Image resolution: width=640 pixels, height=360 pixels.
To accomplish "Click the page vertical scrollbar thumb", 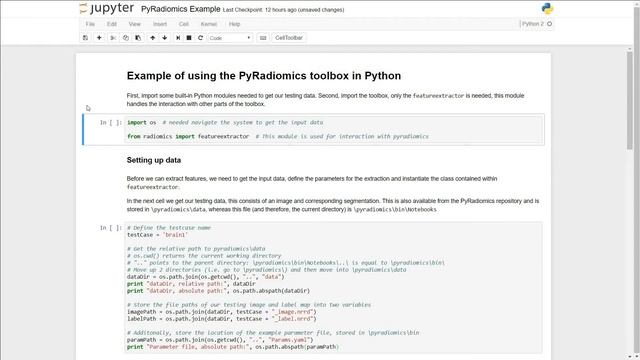I will pyautogui.click(x=630, y=100).
